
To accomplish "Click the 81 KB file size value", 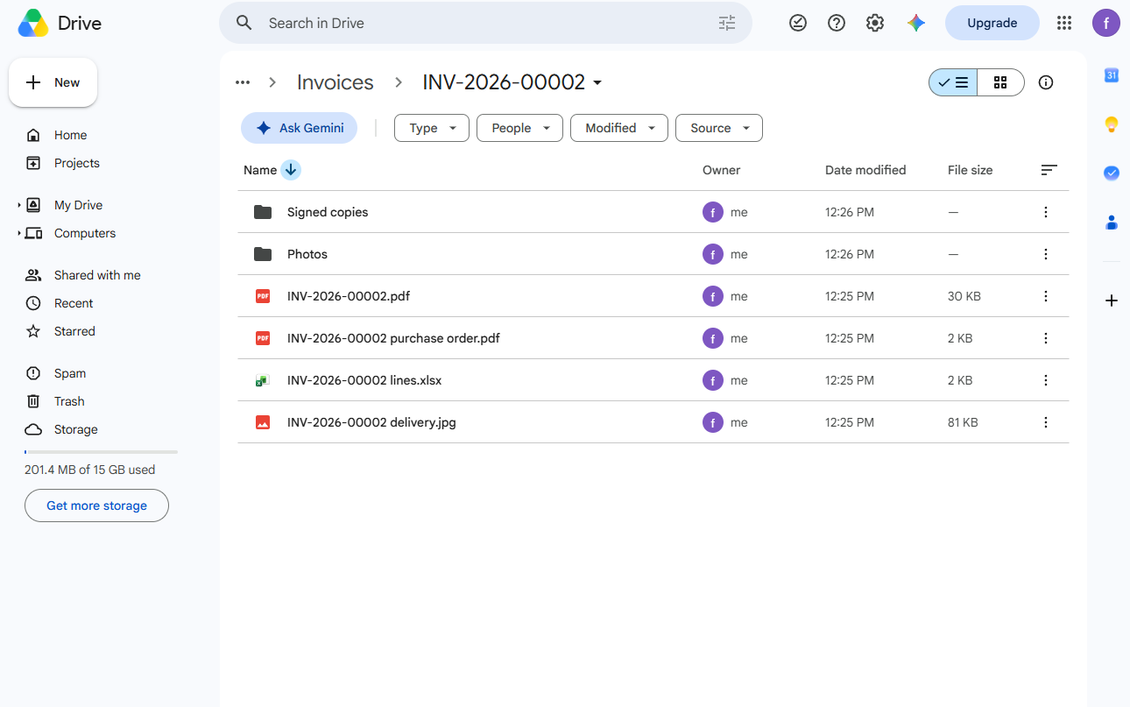I will coord(963,422).
